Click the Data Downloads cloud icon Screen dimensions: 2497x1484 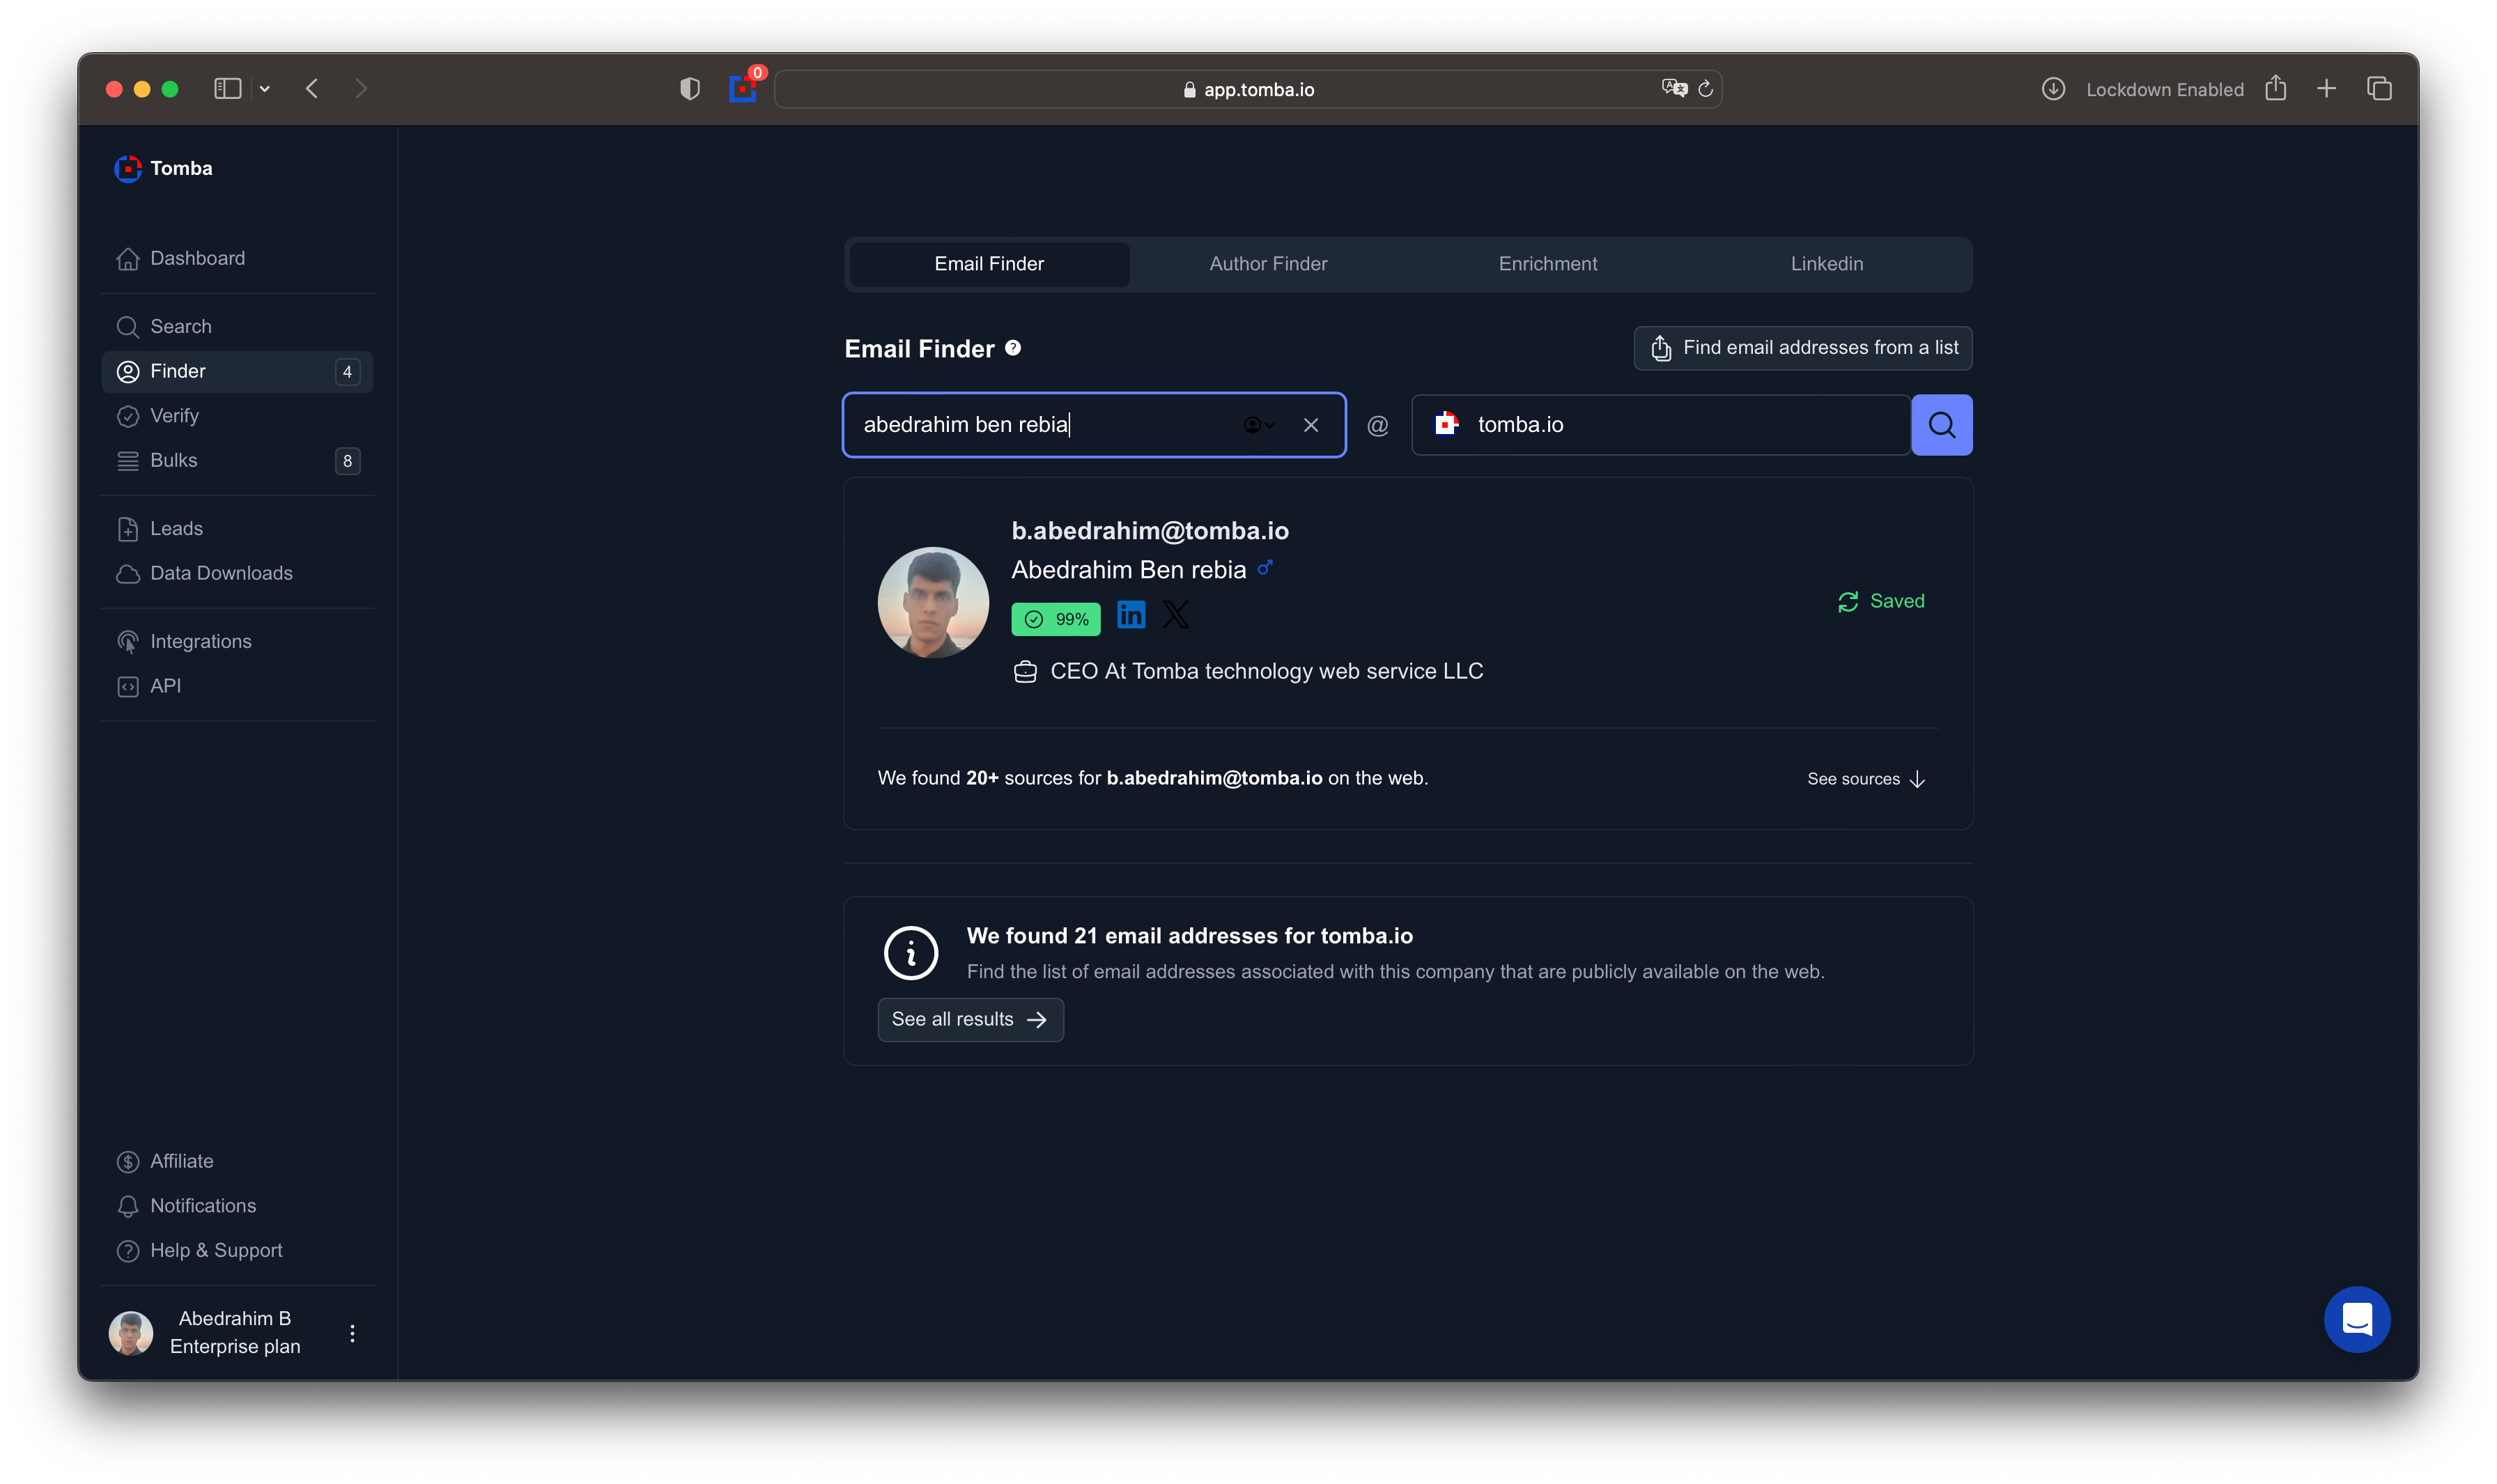click(128, 573)
